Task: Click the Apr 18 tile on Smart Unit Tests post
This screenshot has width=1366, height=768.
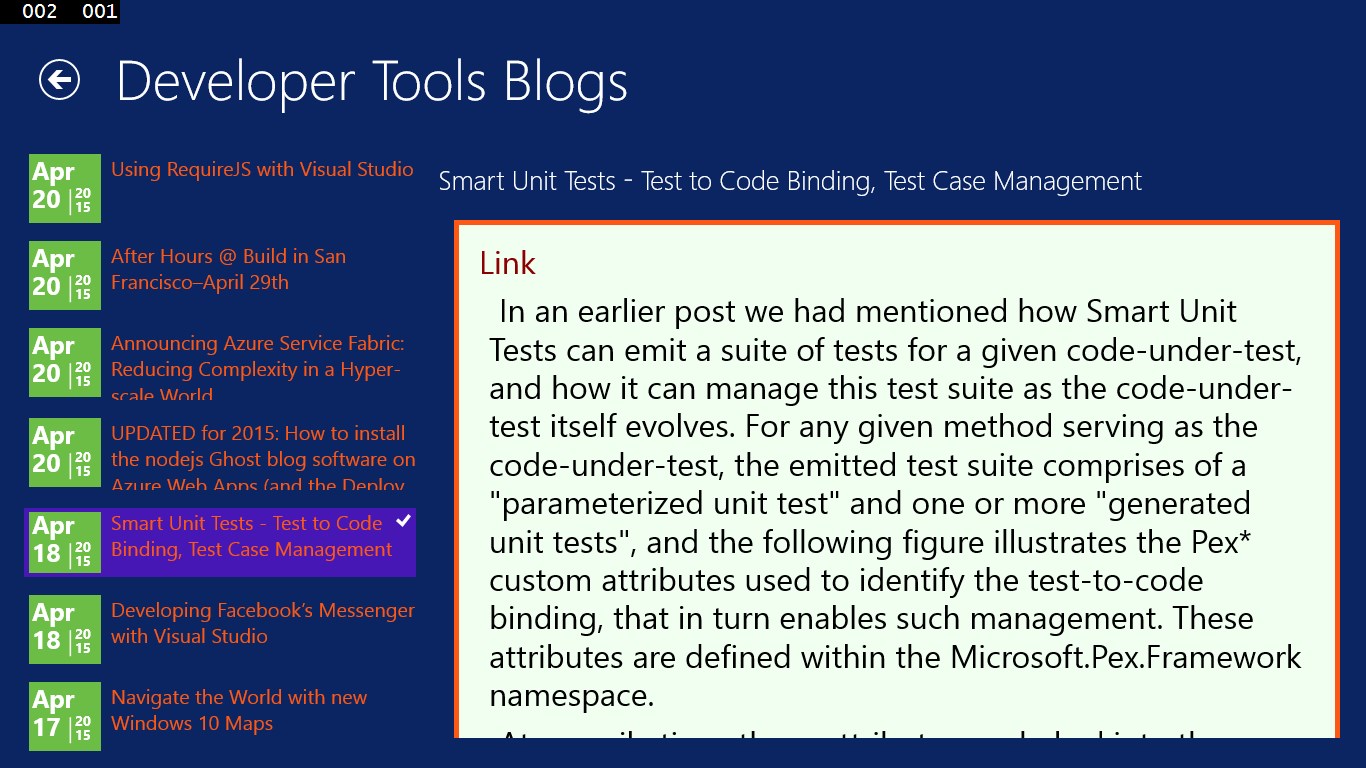Action: 64,542
